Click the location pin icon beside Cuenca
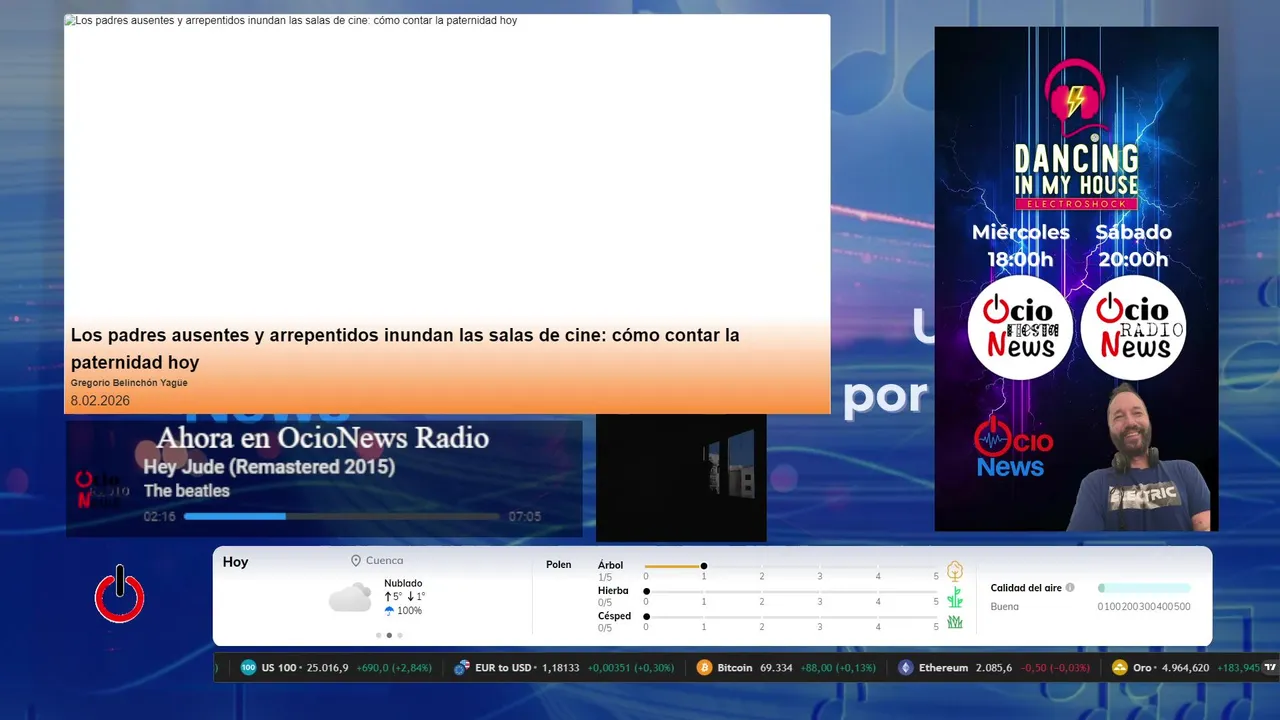This screenshot has height=720, width=1280. (356, 561)
